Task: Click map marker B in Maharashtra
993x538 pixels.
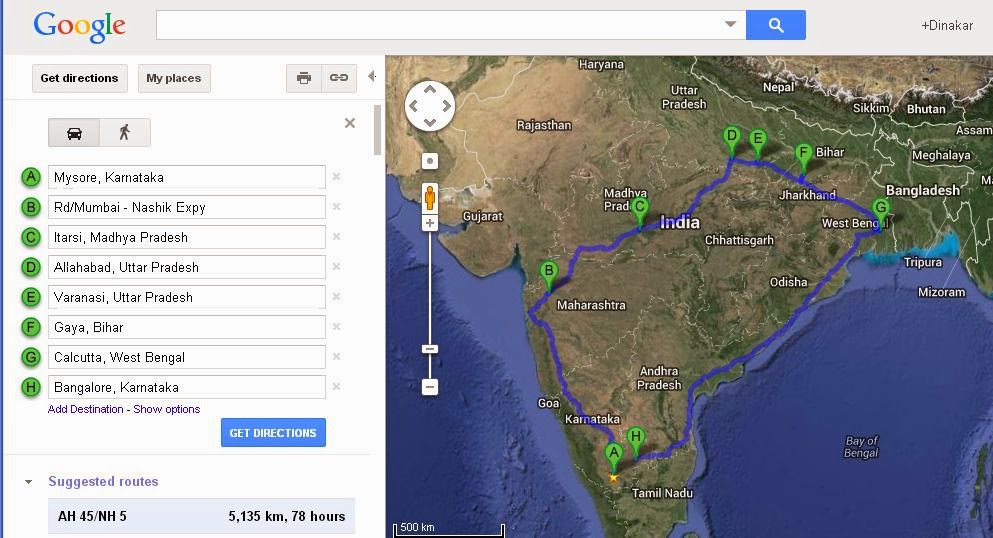Action: [x=548, y=274]
